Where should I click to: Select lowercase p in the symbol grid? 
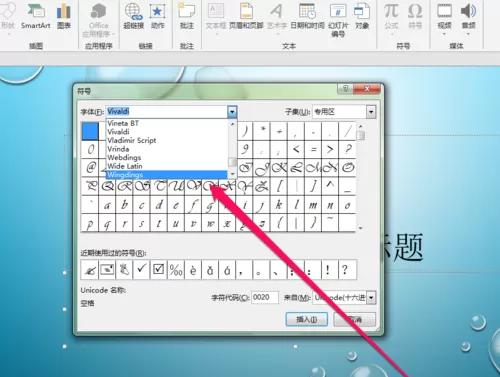click(90, 223)
